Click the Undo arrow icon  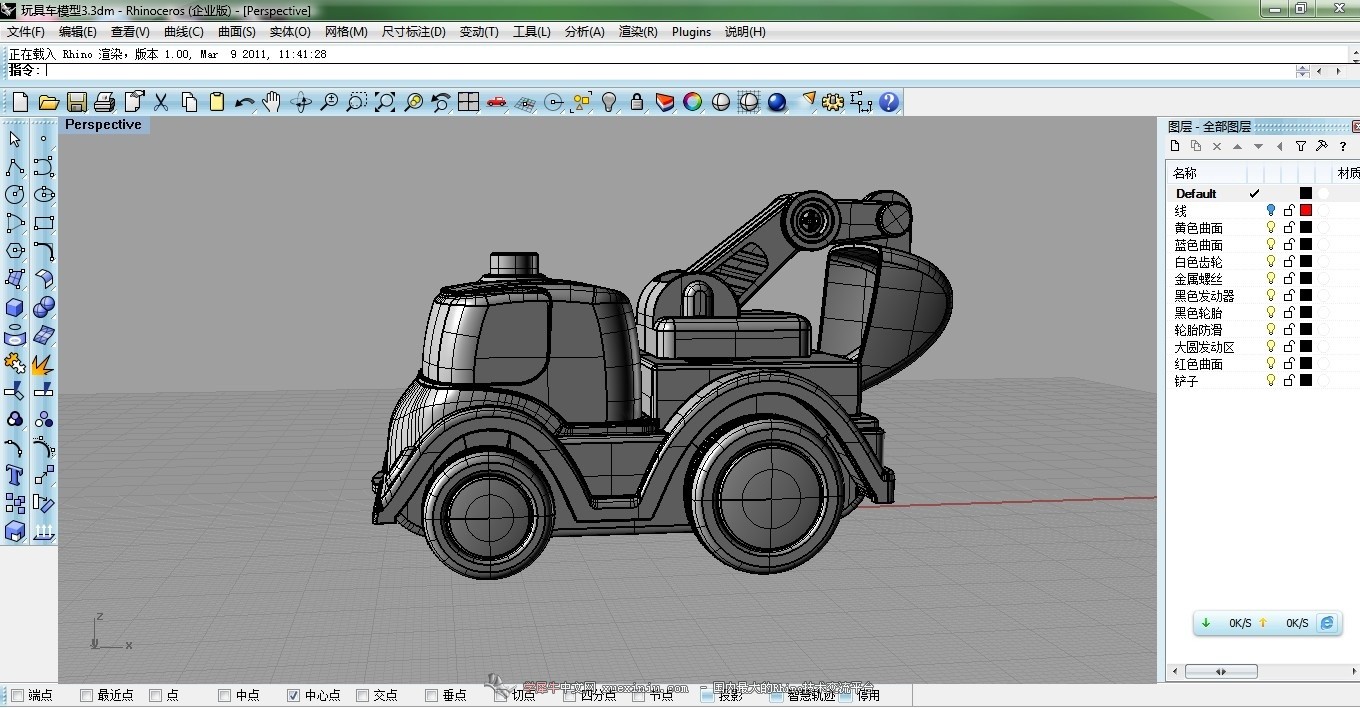coord(245,102)
